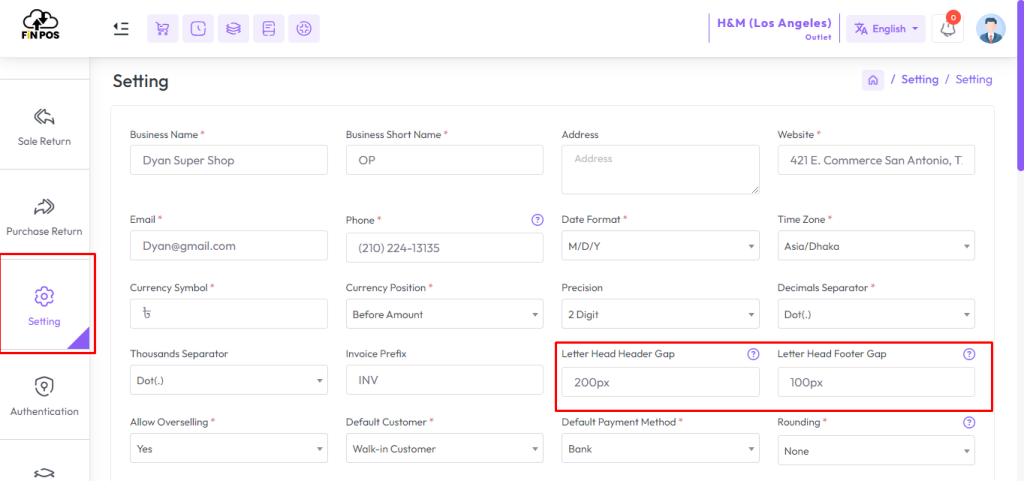Screen dimensions: 1024x481
Task: Open the Rounding dropdown showing None
Action: click(x=876, y=450)
